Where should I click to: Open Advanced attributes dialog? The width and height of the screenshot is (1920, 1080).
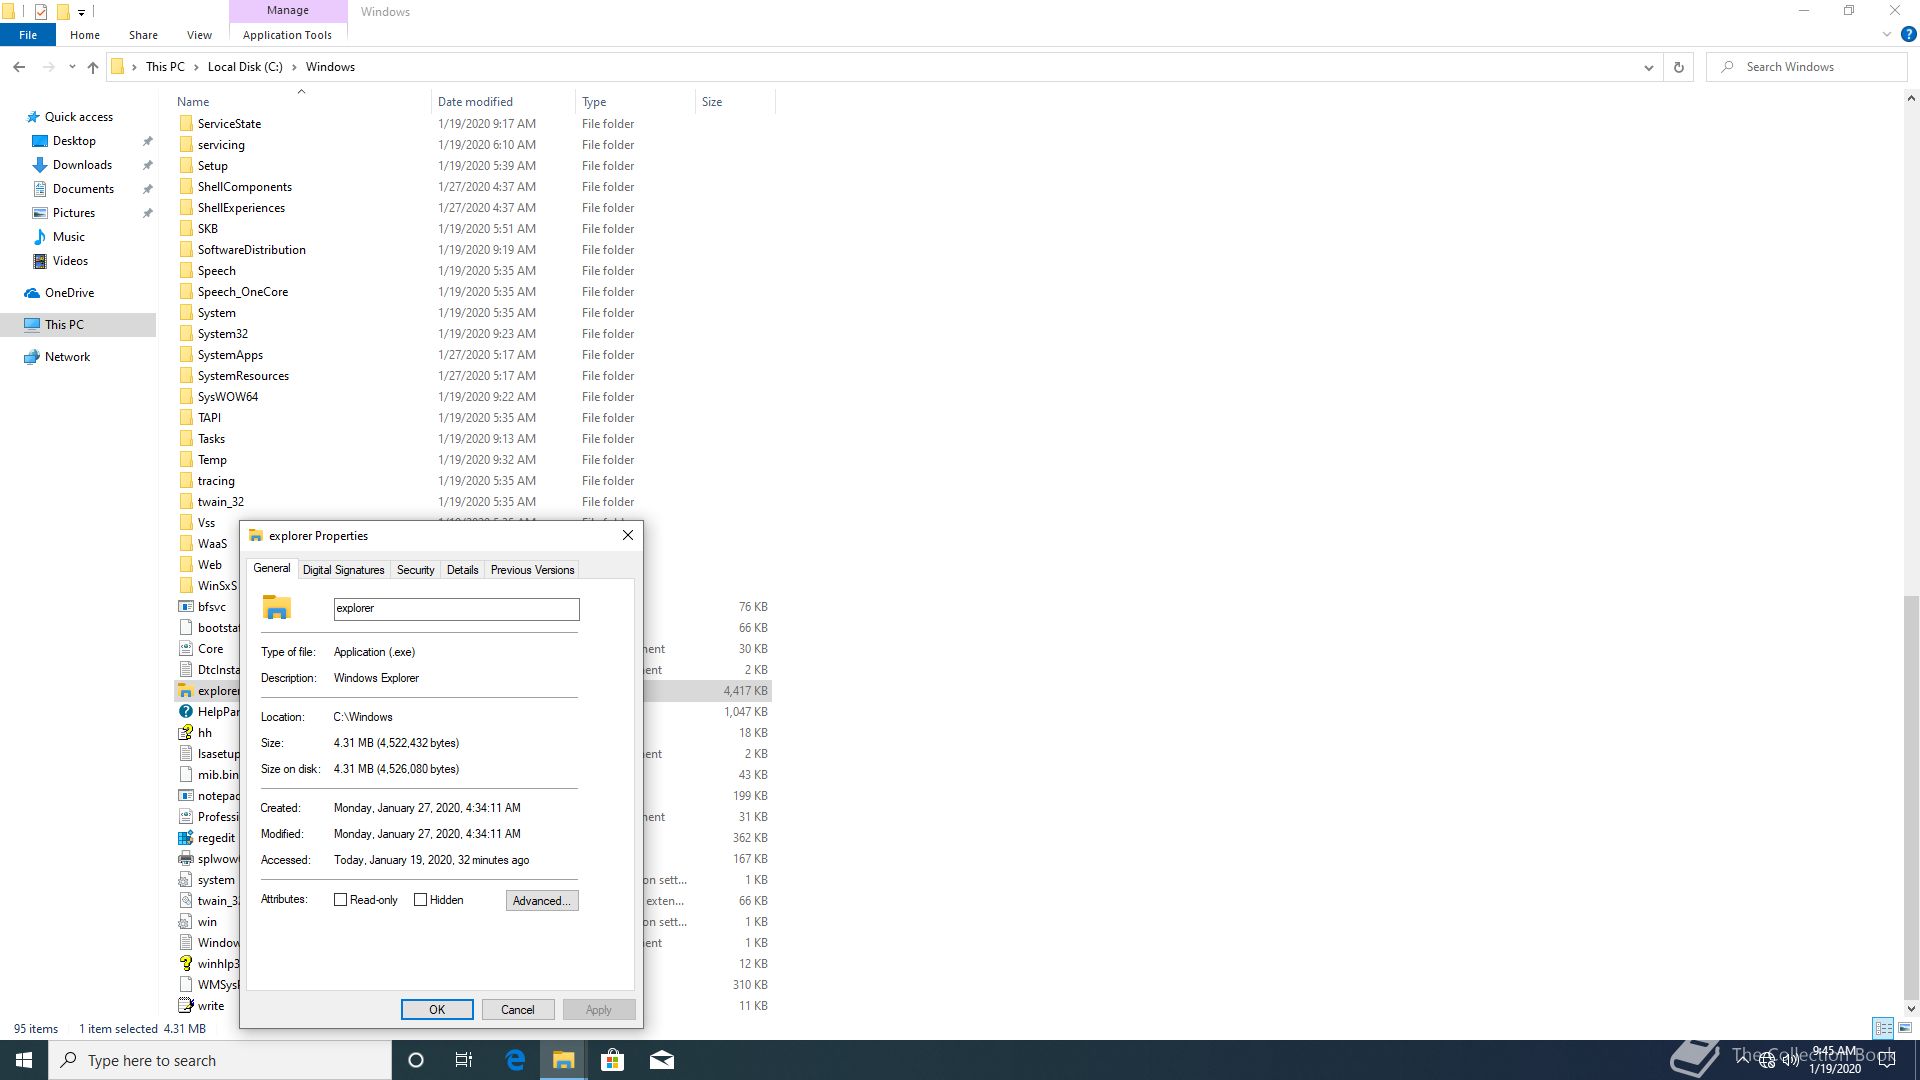pos(542,900)
